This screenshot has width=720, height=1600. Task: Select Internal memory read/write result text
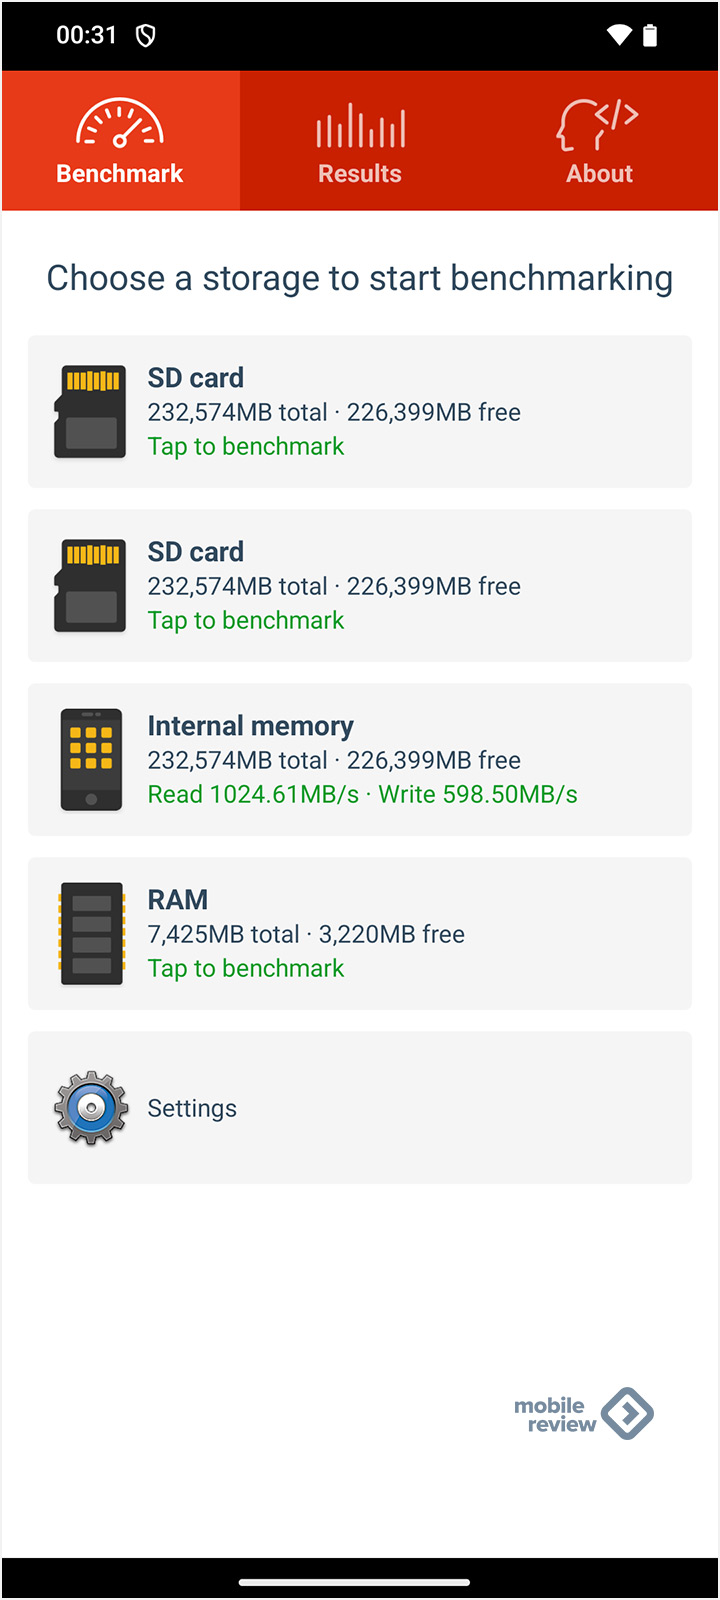[x=362, y=795]
